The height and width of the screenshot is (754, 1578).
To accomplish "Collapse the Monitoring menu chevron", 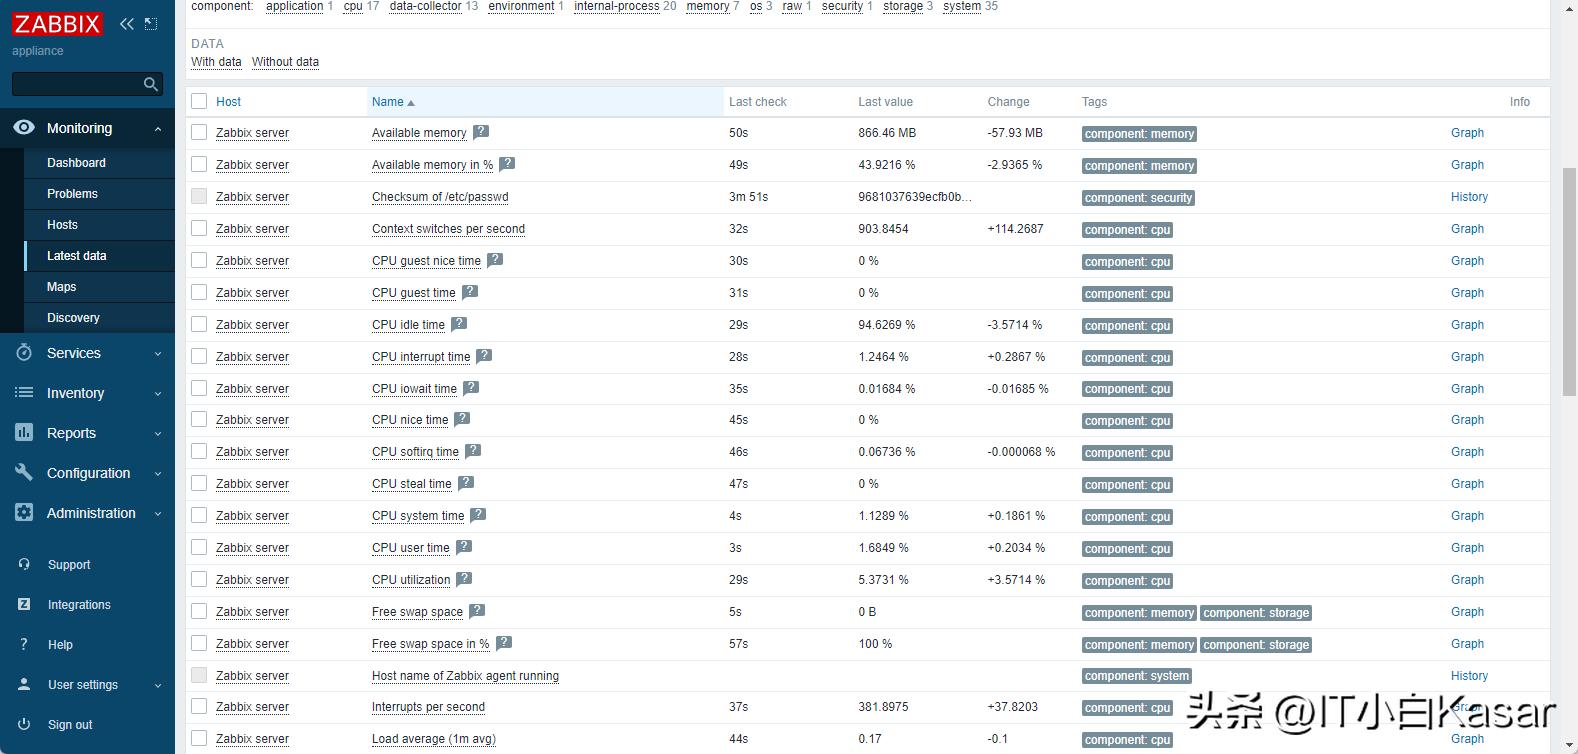I will coord(158,129).
